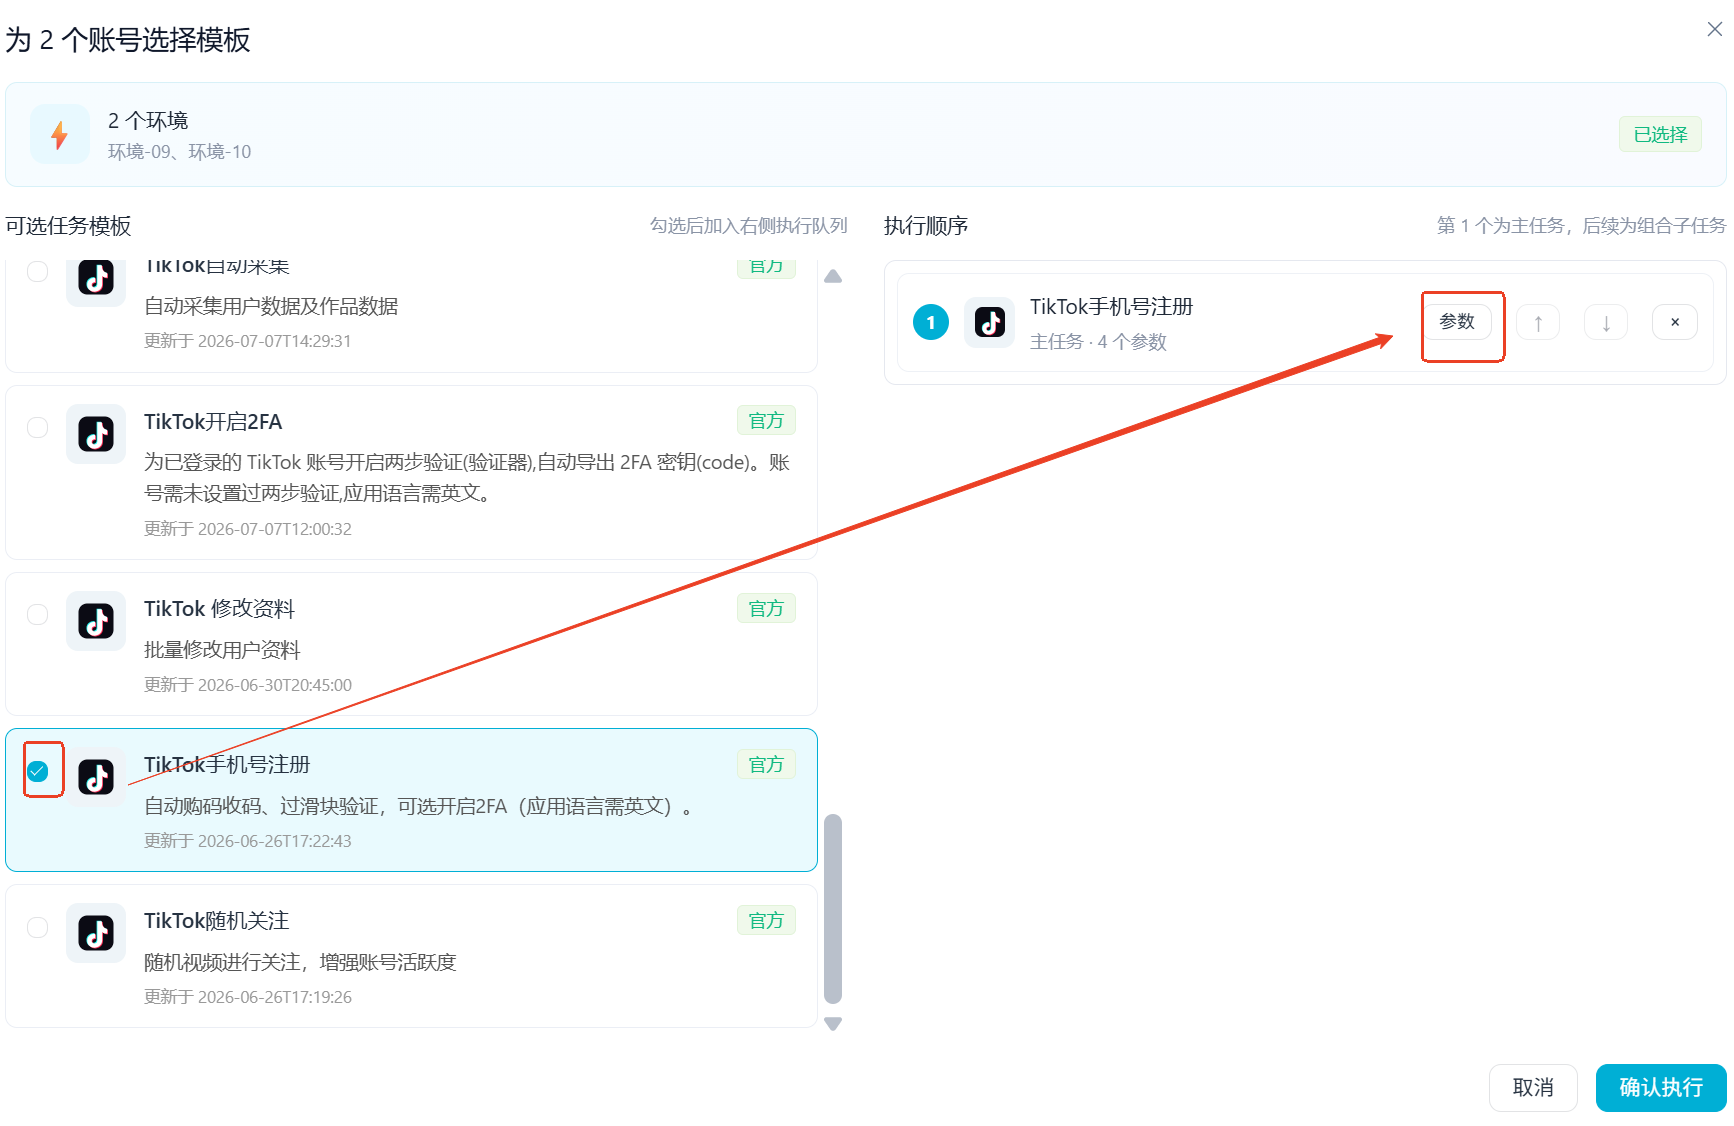Click scrollbar up arrow of template list
This screenshot has height=1126, width=1734.
click(833, 277)
